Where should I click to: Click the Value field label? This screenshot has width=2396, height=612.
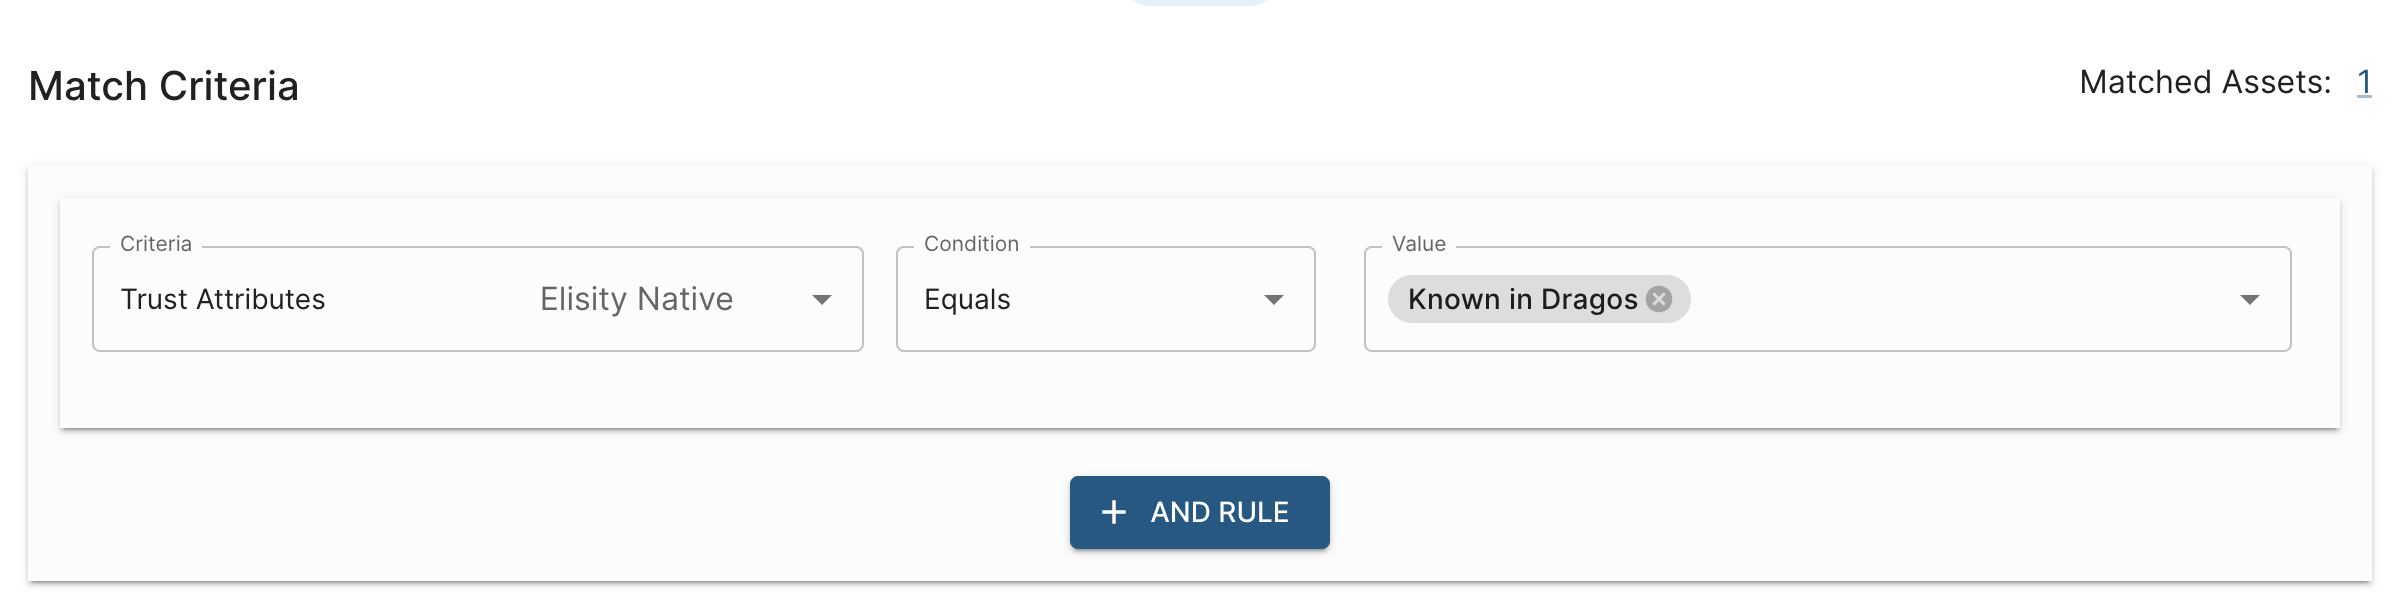tap(1418, 244)
